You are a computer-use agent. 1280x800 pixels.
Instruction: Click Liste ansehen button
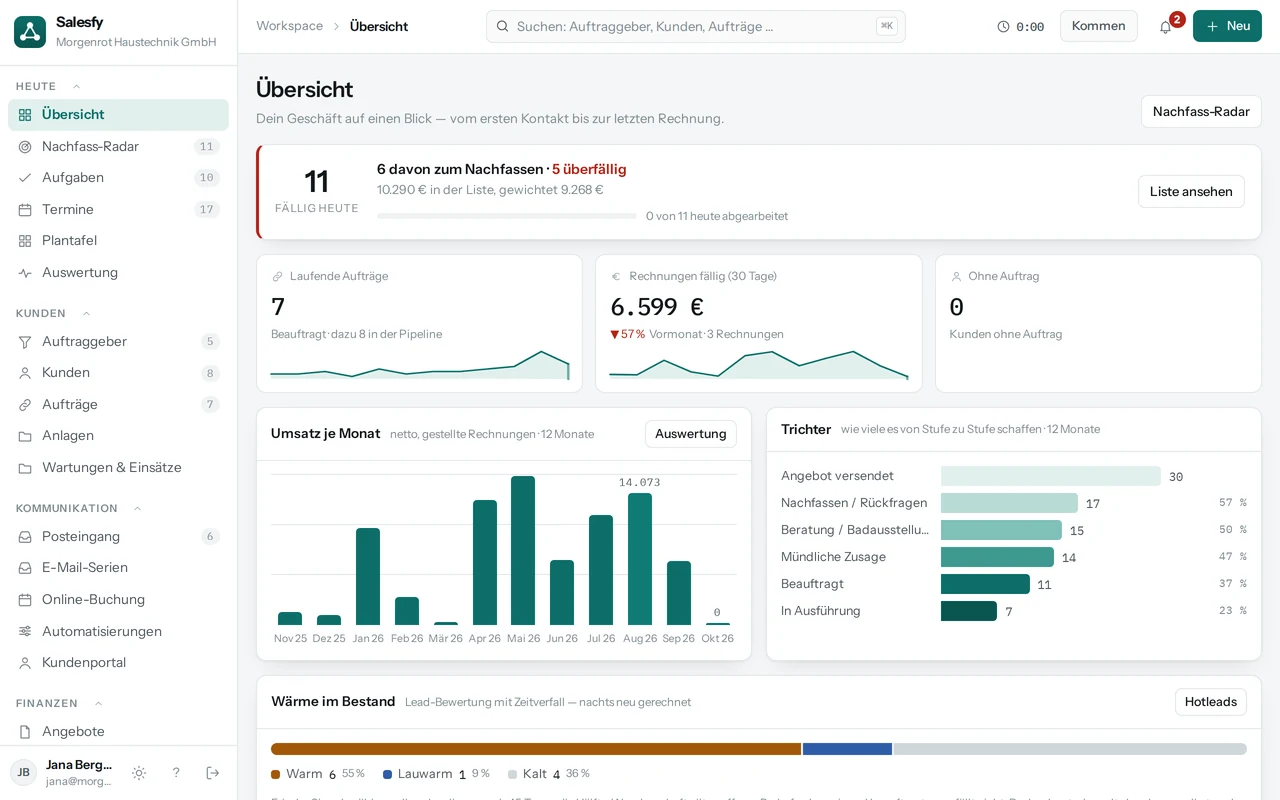pos(1191,192)
